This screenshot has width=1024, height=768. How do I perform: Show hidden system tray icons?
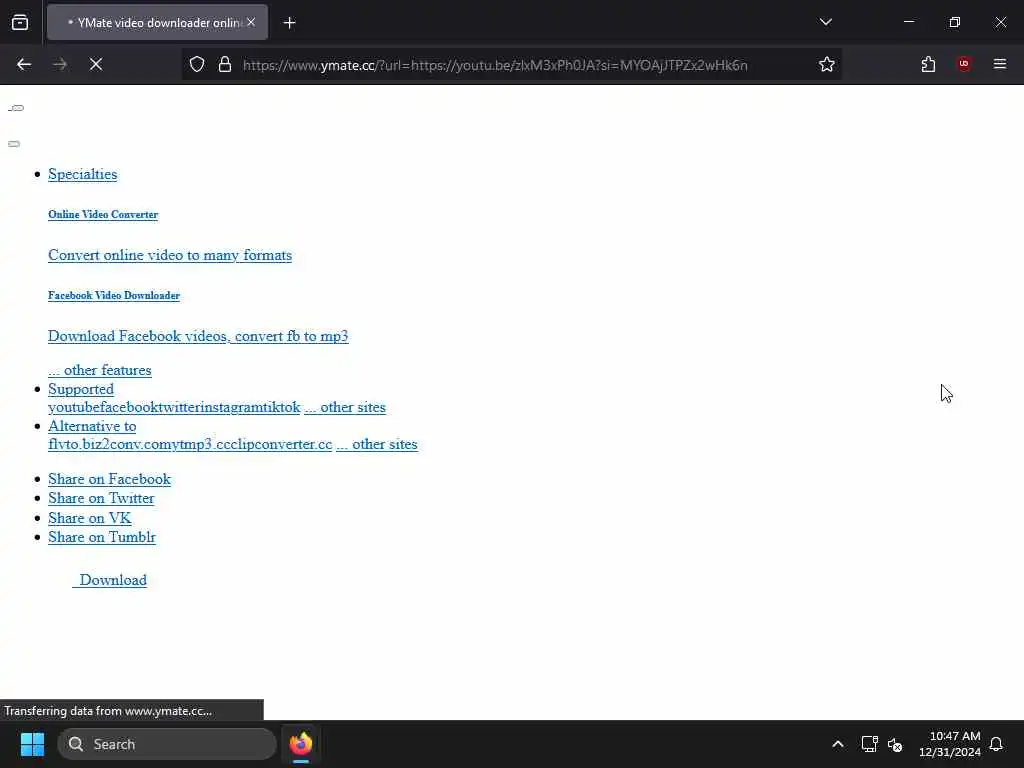click(x=838, y=744)
